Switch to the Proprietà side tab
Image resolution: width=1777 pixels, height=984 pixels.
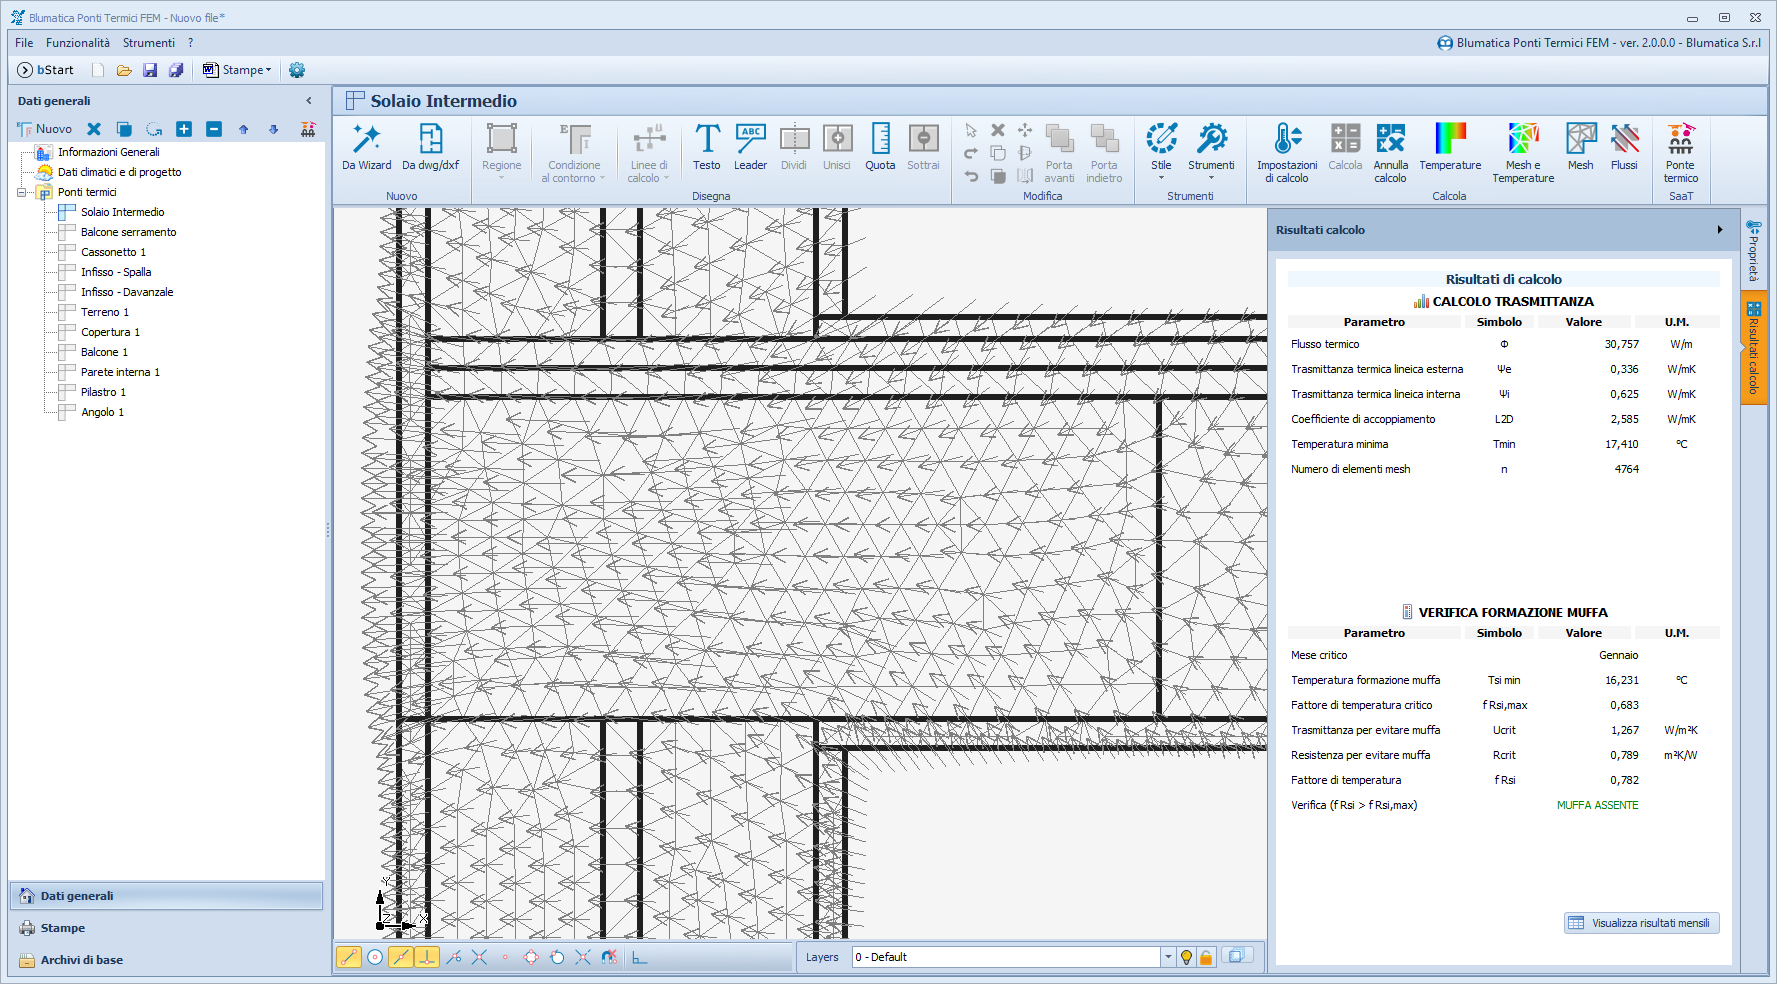(x=1753, y=252)
